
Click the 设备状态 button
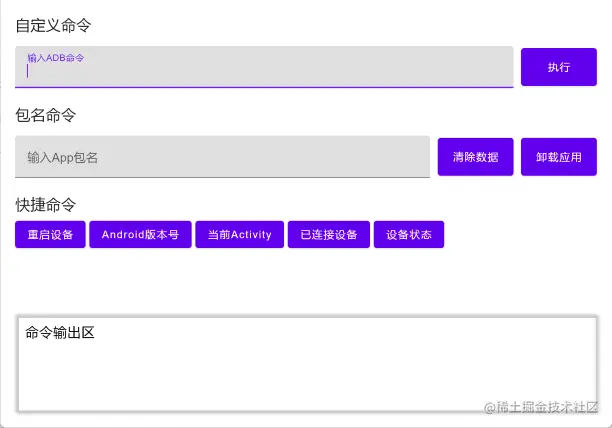click(409, 234)
